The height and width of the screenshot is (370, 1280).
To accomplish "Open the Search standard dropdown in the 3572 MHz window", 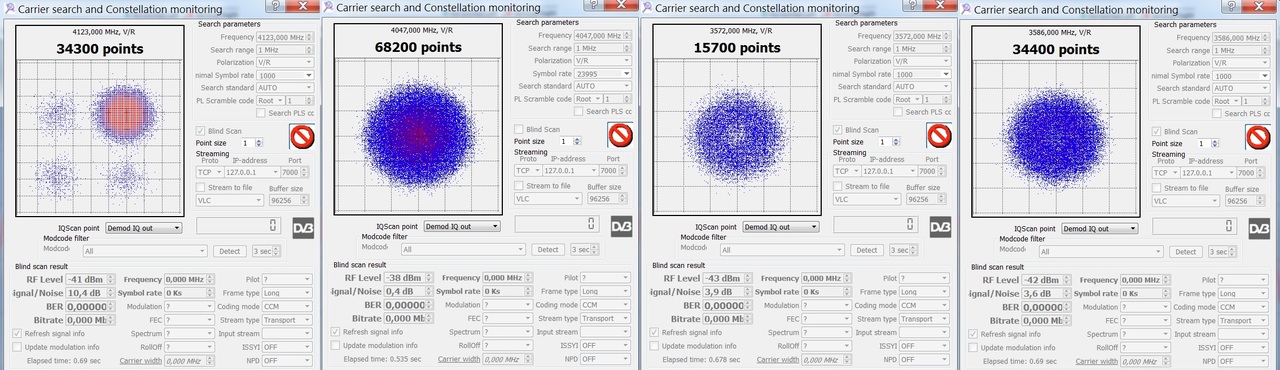I will pos(923,87).
